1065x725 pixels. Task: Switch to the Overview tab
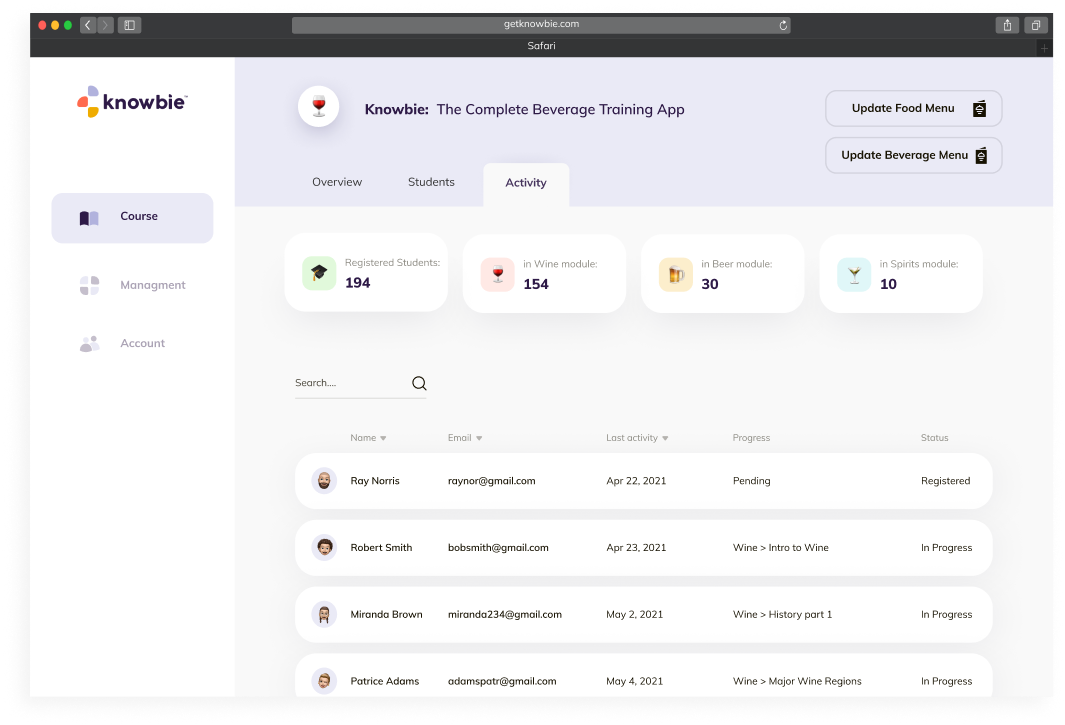(x=337, y=182)
